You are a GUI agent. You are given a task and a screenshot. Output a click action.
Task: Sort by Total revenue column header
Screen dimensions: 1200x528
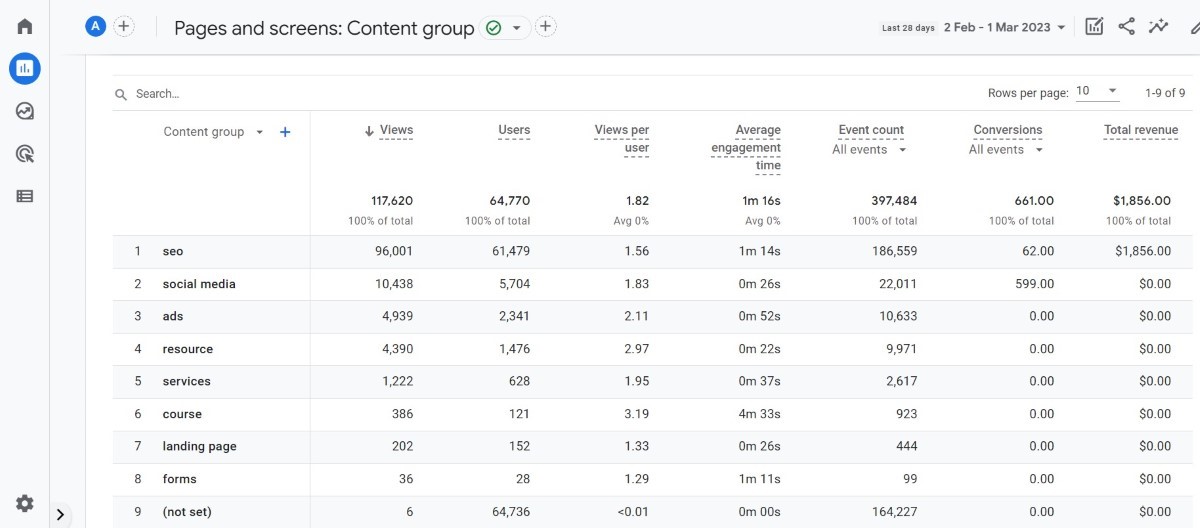point(1141,130)
